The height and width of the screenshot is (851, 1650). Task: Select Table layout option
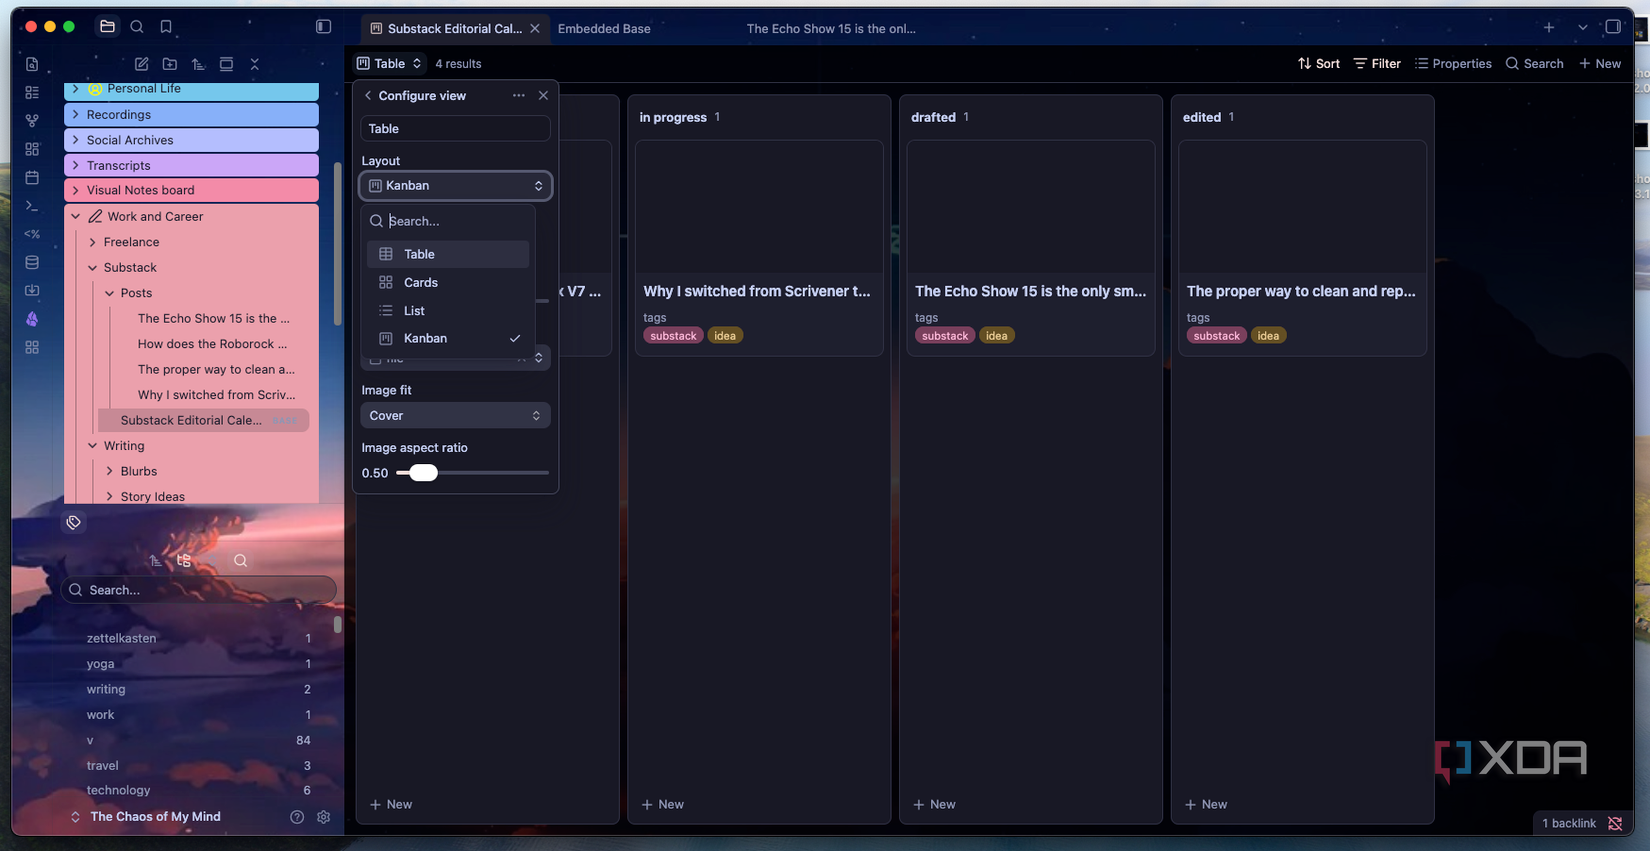448,254
